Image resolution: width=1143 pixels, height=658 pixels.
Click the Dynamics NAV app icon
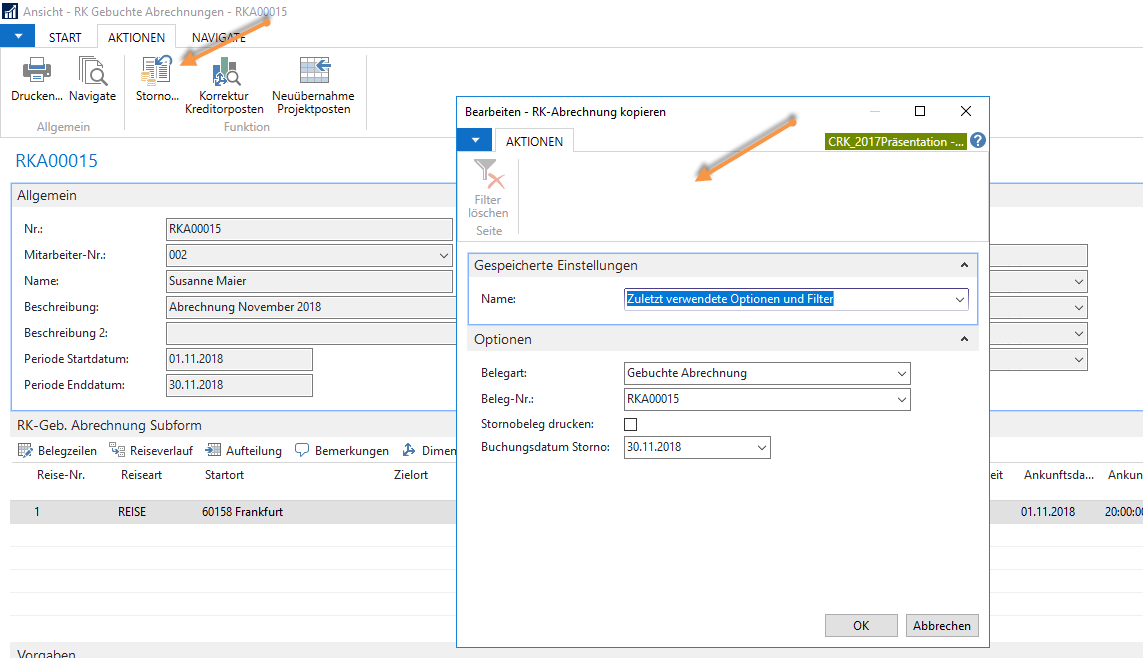click(10, 11)
